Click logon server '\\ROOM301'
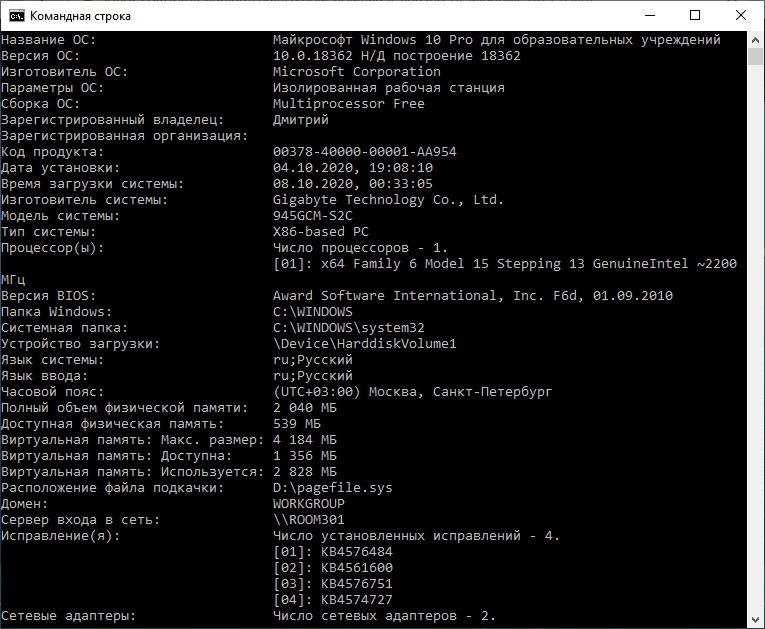The width and height of the screenshot is (765, 629). 309,520
